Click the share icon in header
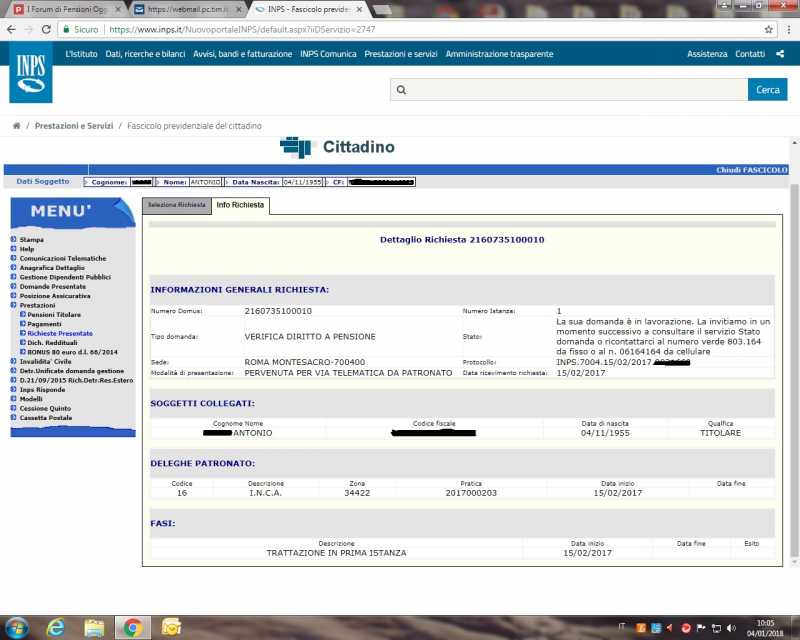The image size is (800, 640). click(x=779, y=54)
